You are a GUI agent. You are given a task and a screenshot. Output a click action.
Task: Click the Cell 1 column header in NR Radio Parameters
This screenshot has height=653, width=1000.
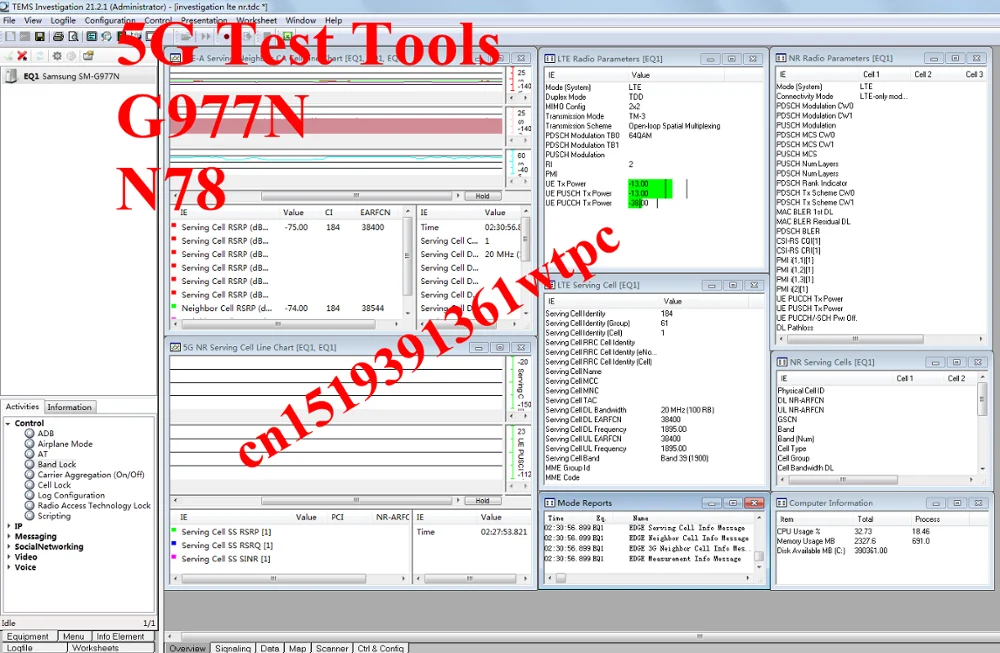coord(871,75)
